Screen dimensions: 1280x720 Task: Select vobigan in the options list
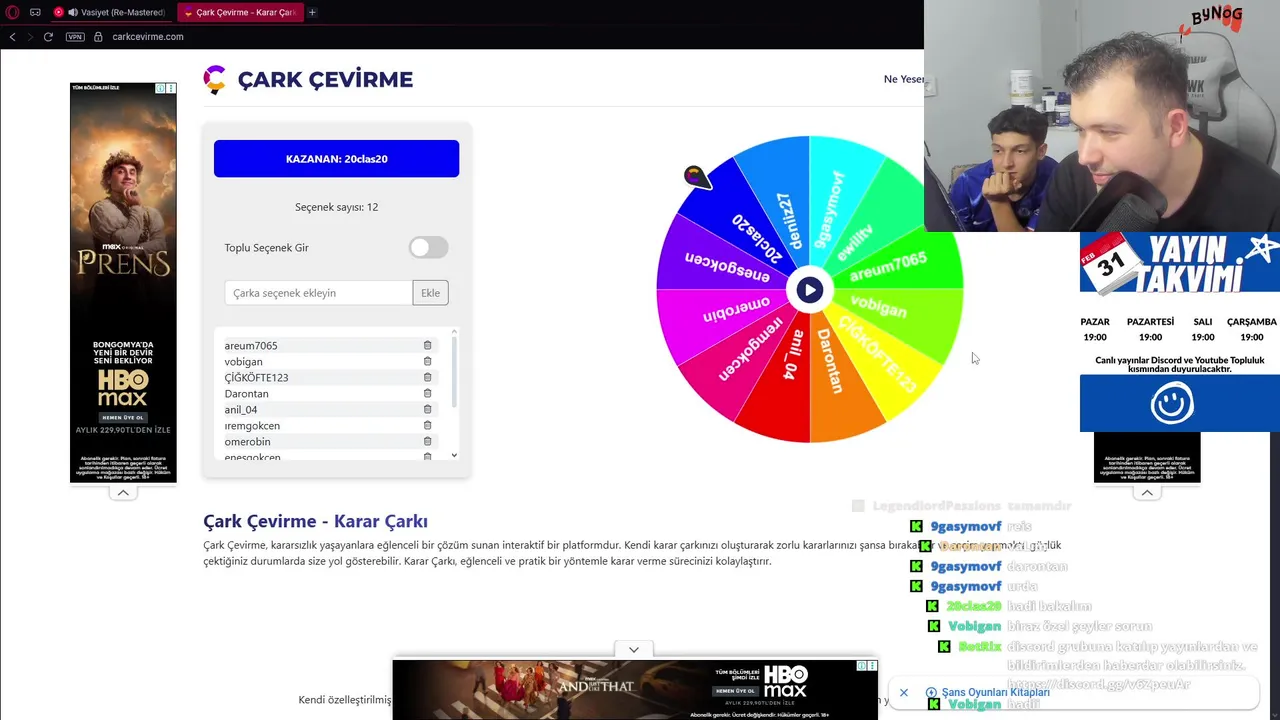pyautogui.click(x=244, y=362)
